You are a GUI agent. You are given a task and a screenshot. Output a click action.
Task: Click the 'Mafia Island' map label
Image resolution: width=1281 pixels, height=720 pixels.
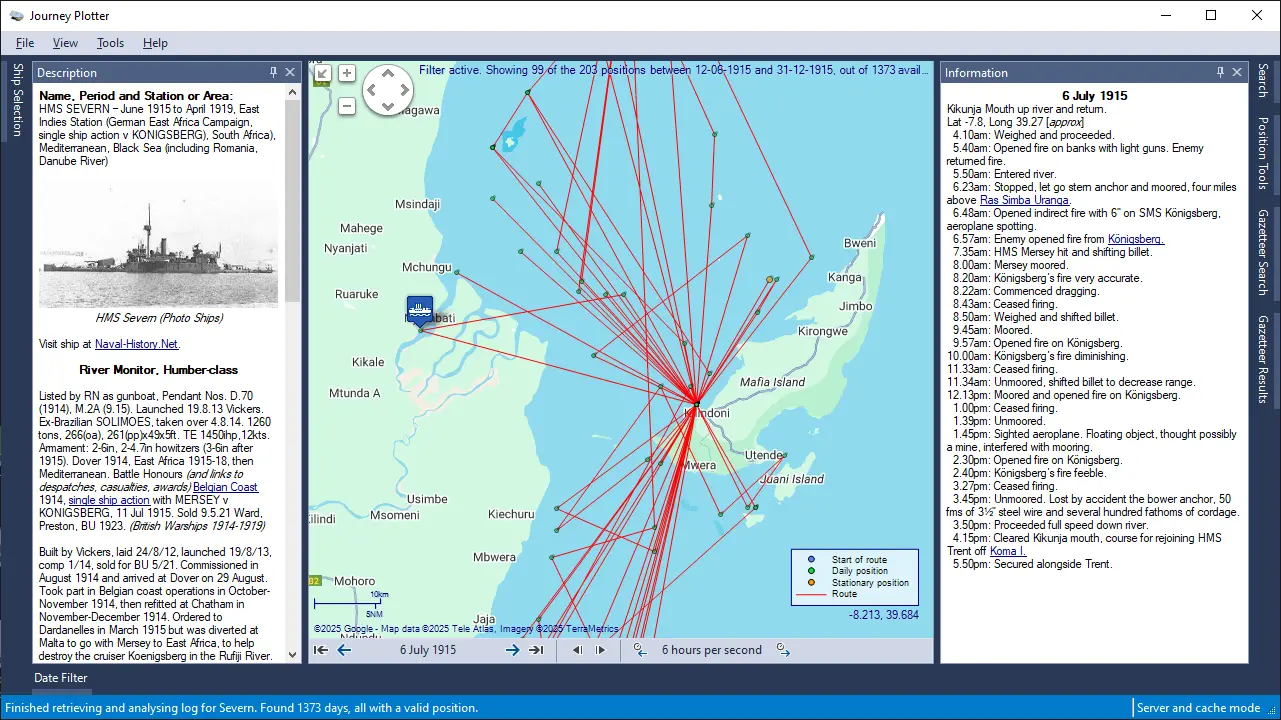tap(772, 382)
